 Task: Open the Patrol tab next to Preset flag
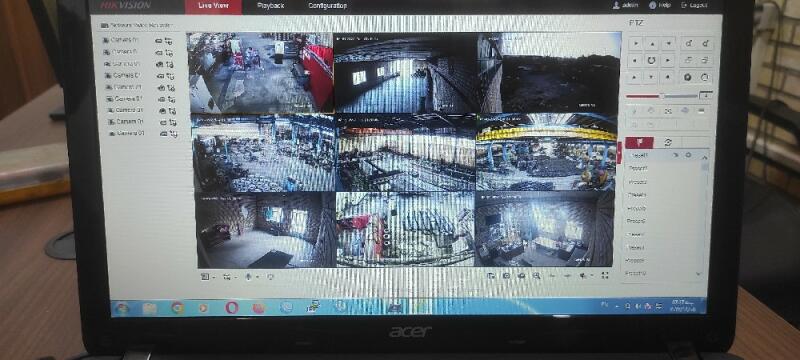pos(667,143)
